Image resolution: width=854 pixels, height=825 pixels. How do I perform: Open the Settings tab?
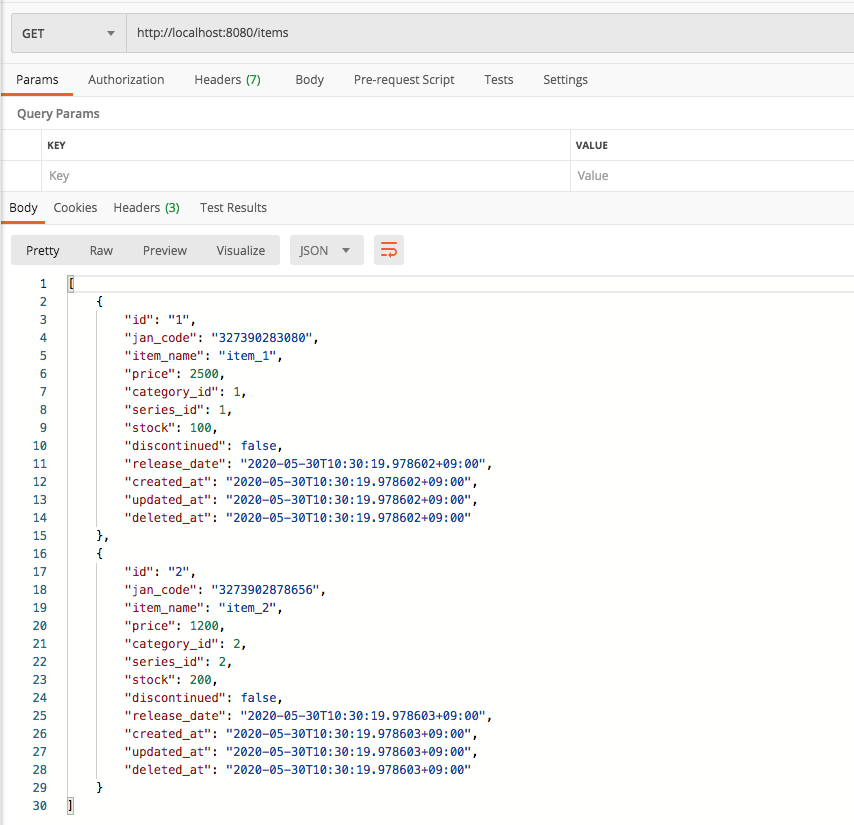(565, 80)
